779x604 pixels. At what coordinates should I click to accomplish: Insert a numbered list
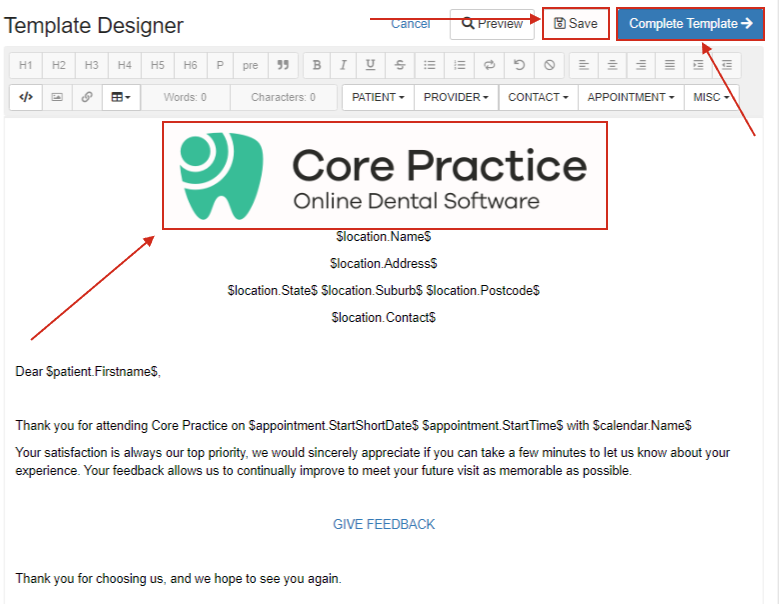click(x=460, y=65)
